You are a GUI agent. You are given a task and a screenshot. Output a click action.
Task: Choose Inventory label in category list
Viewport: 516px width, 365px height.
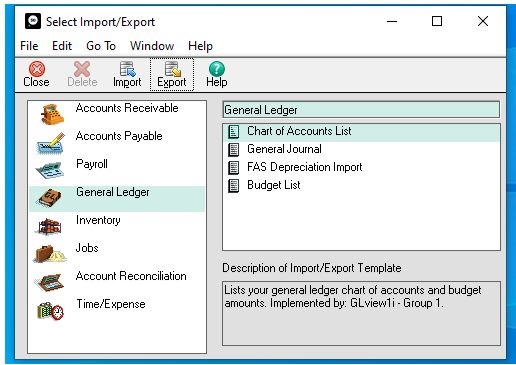(98, 220)
